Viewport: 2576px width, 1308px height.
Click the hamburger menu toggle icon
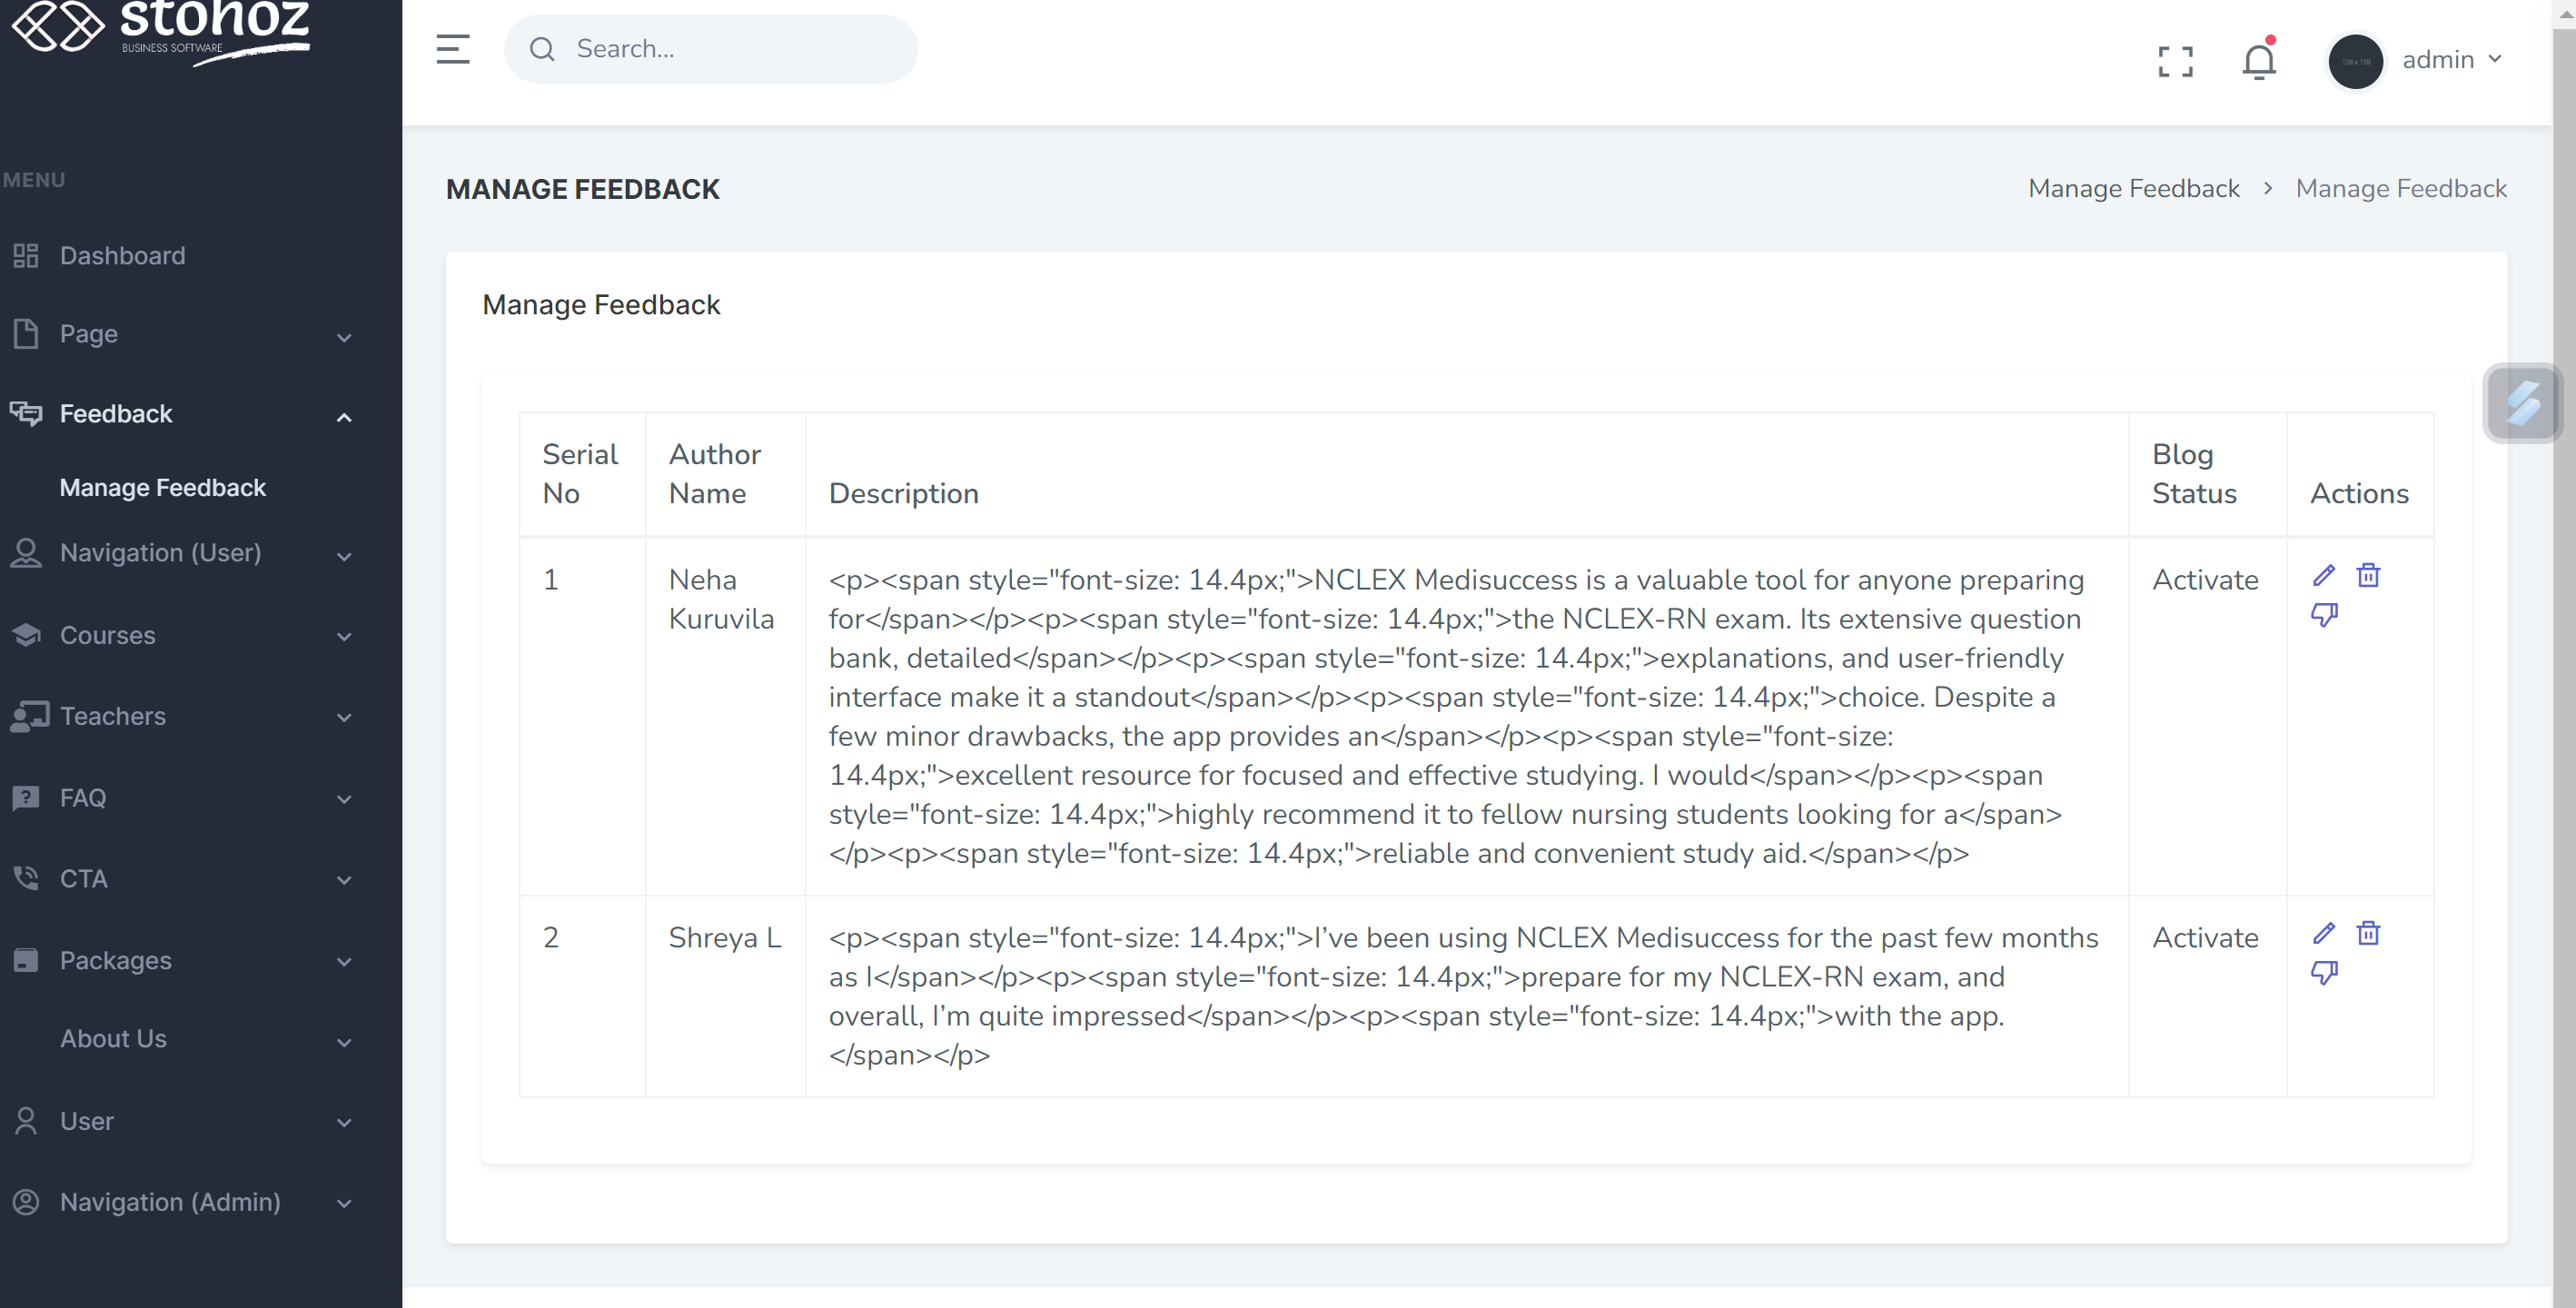[x=453, y=49]
